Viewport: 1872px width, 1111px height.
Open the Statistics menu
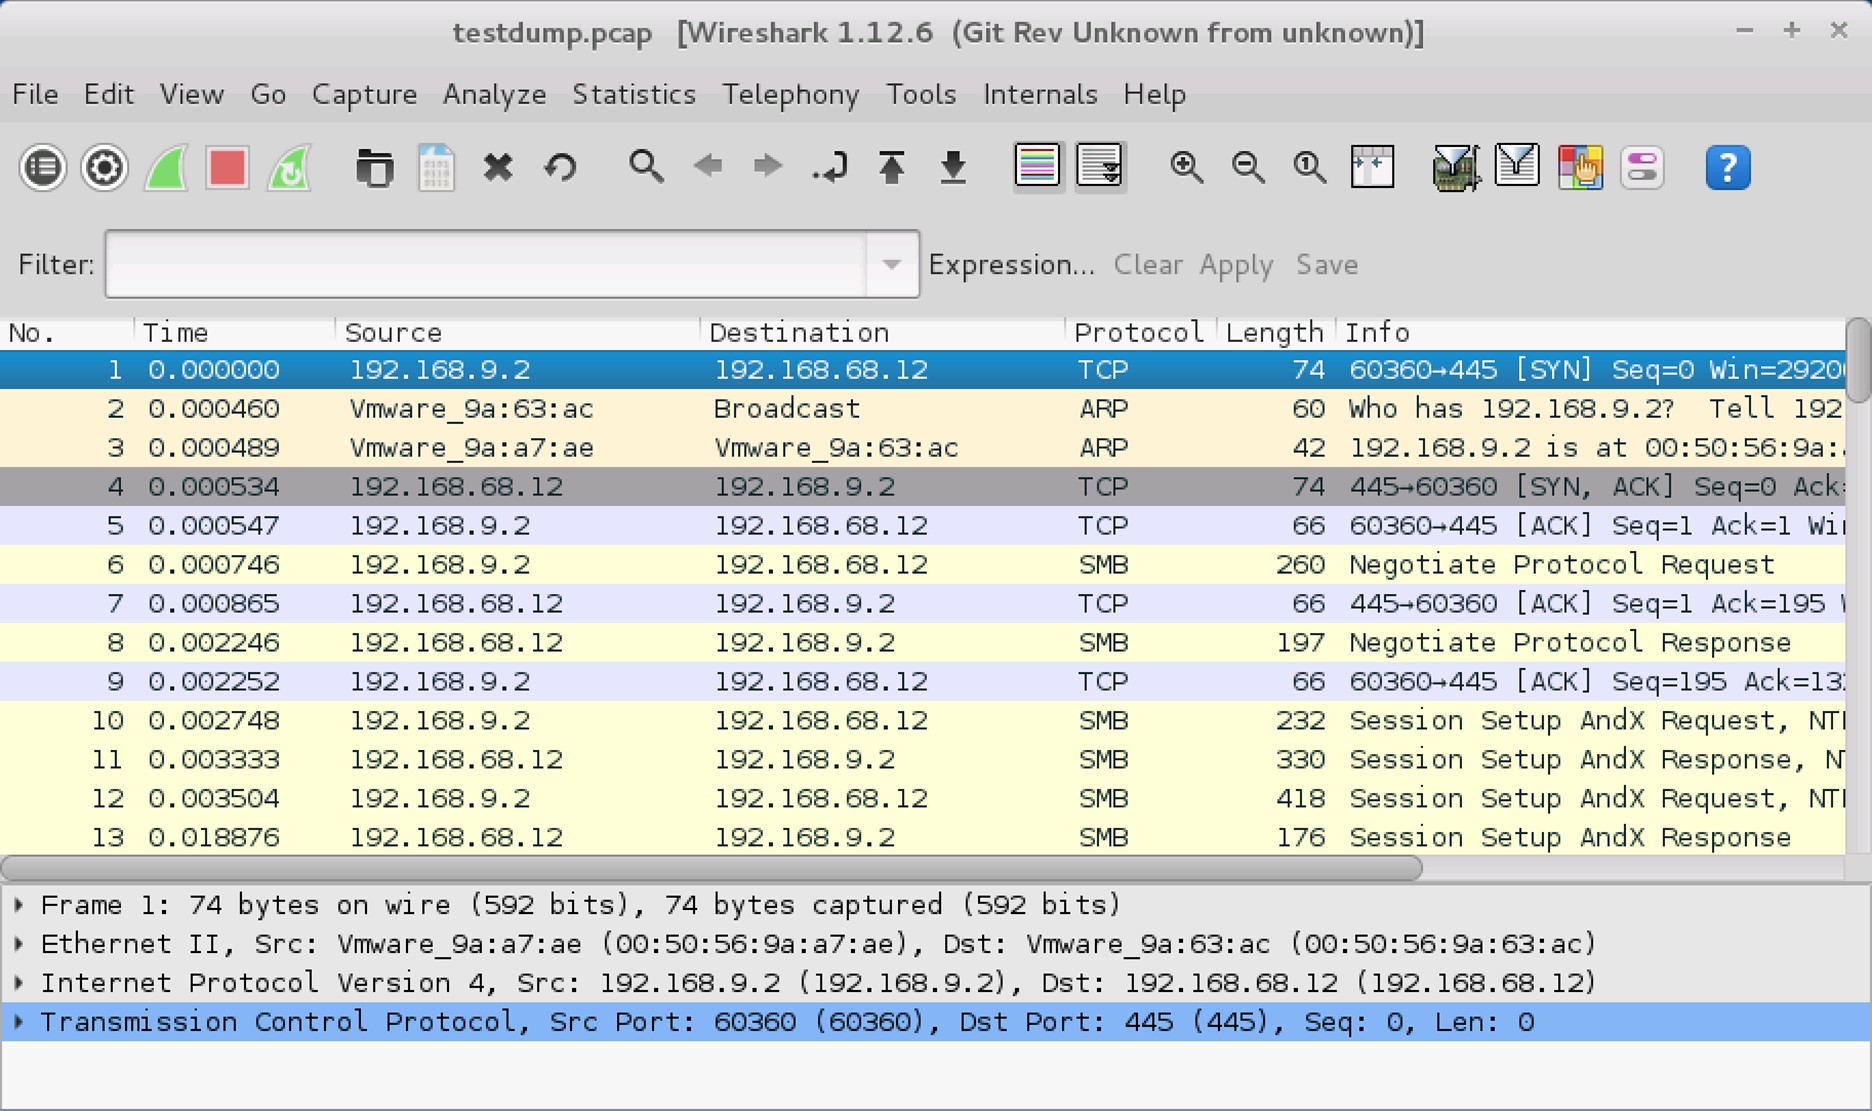[x=633, y=94]
